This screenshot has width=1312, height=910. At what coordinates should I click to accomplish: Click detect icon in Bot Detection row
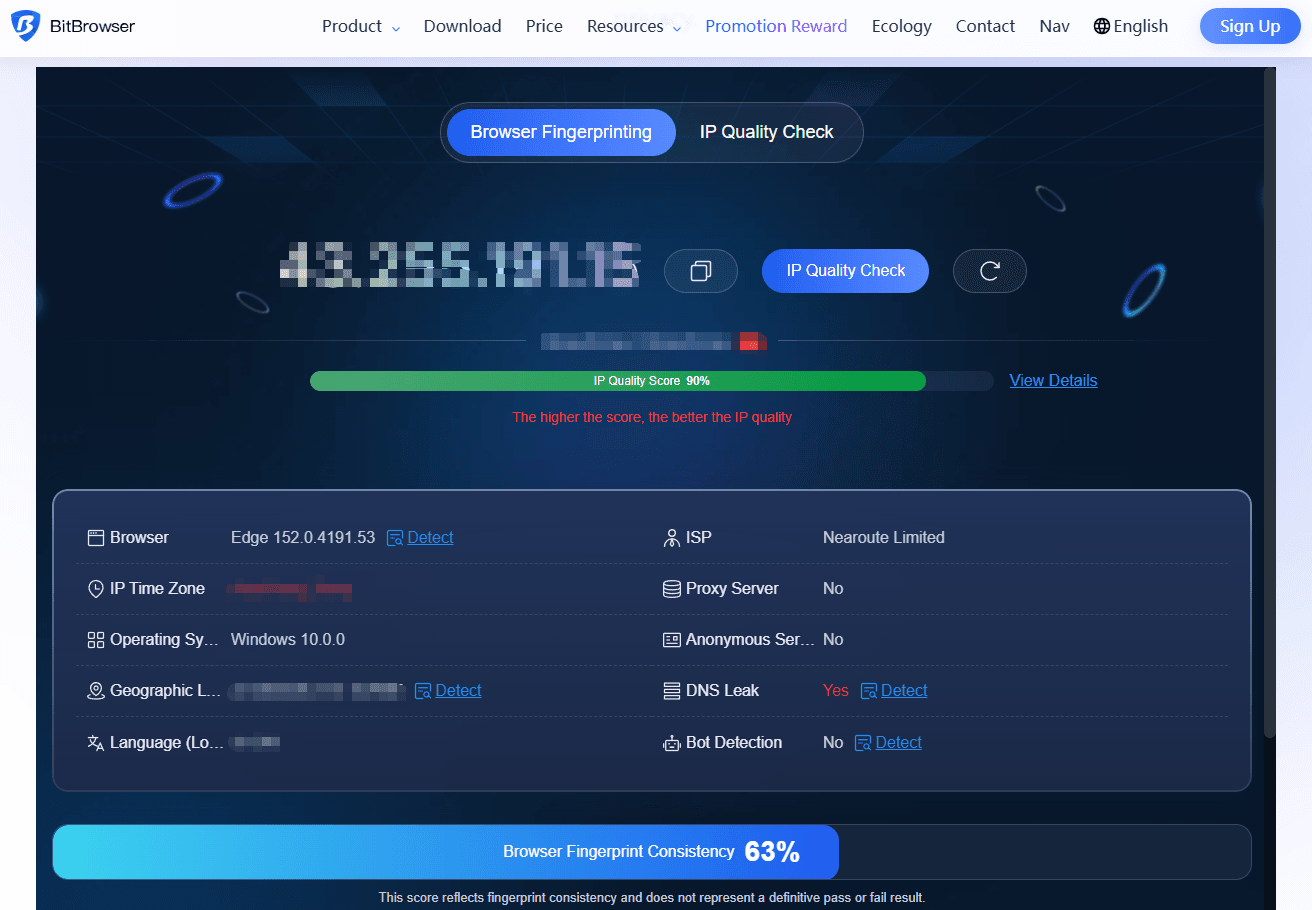pos(863,743)
